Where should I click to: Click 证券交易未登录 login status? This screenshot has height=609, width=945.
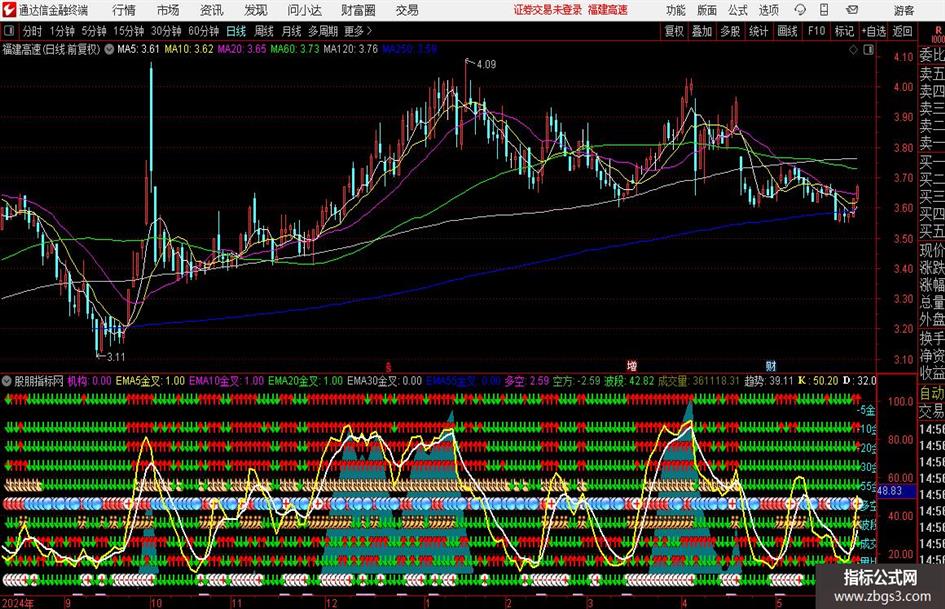pos(548,10)
